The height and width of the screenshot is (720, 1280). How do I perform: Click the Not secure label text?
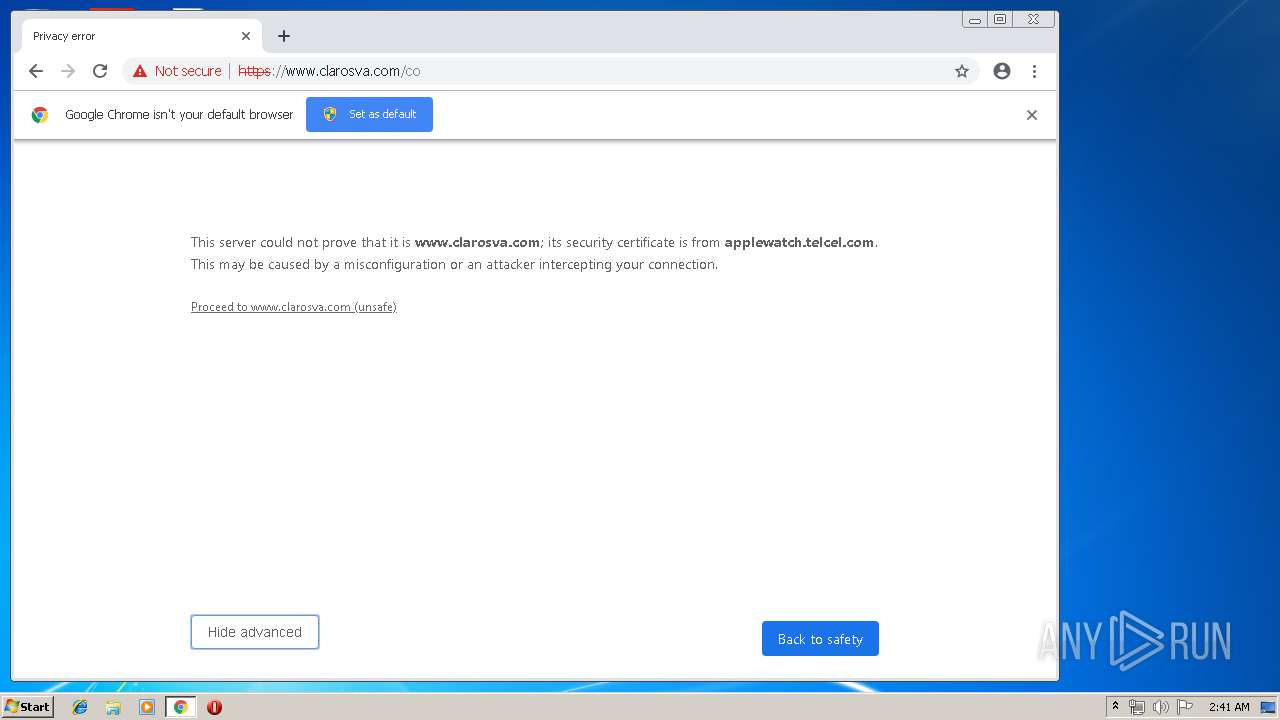click(188, 71)
